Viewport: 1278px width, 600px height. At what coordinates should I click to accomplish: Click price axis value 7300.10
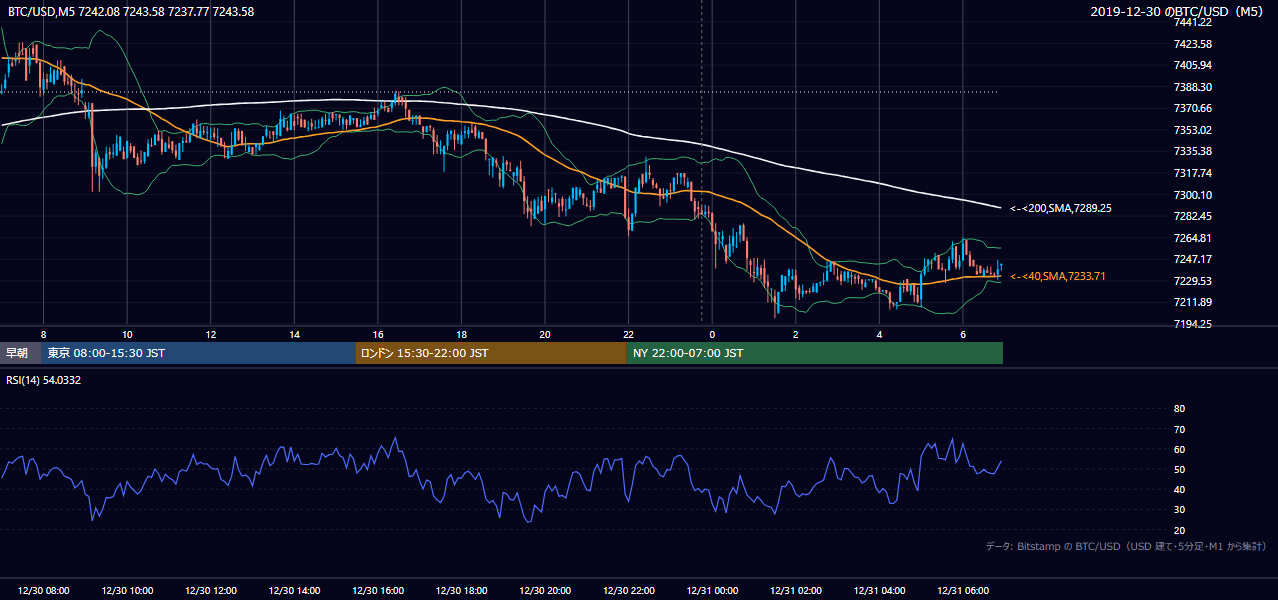[1193, 195]
